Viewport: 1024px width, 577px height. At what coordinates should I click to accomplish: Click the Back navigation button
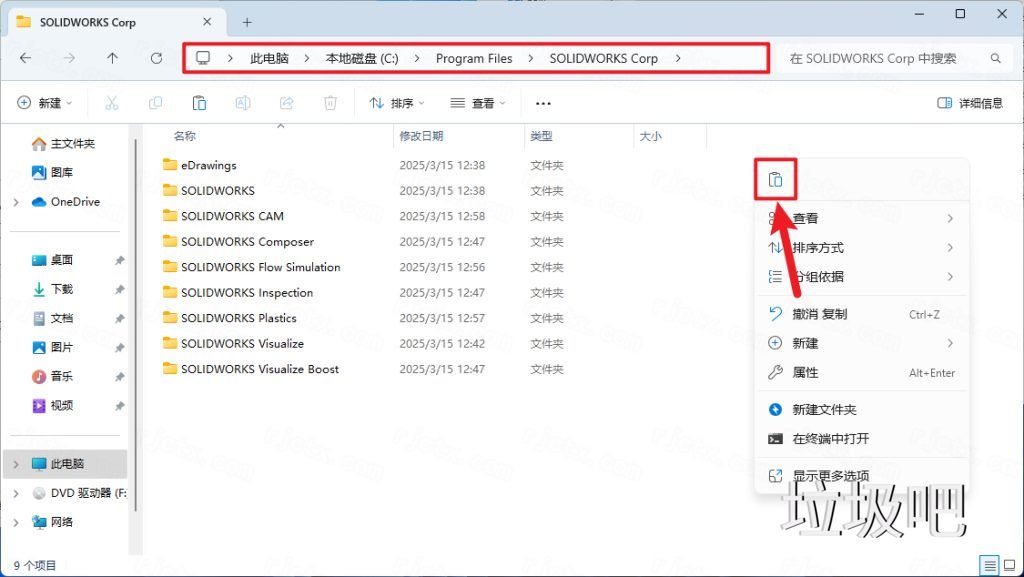(x=26, y=58)
